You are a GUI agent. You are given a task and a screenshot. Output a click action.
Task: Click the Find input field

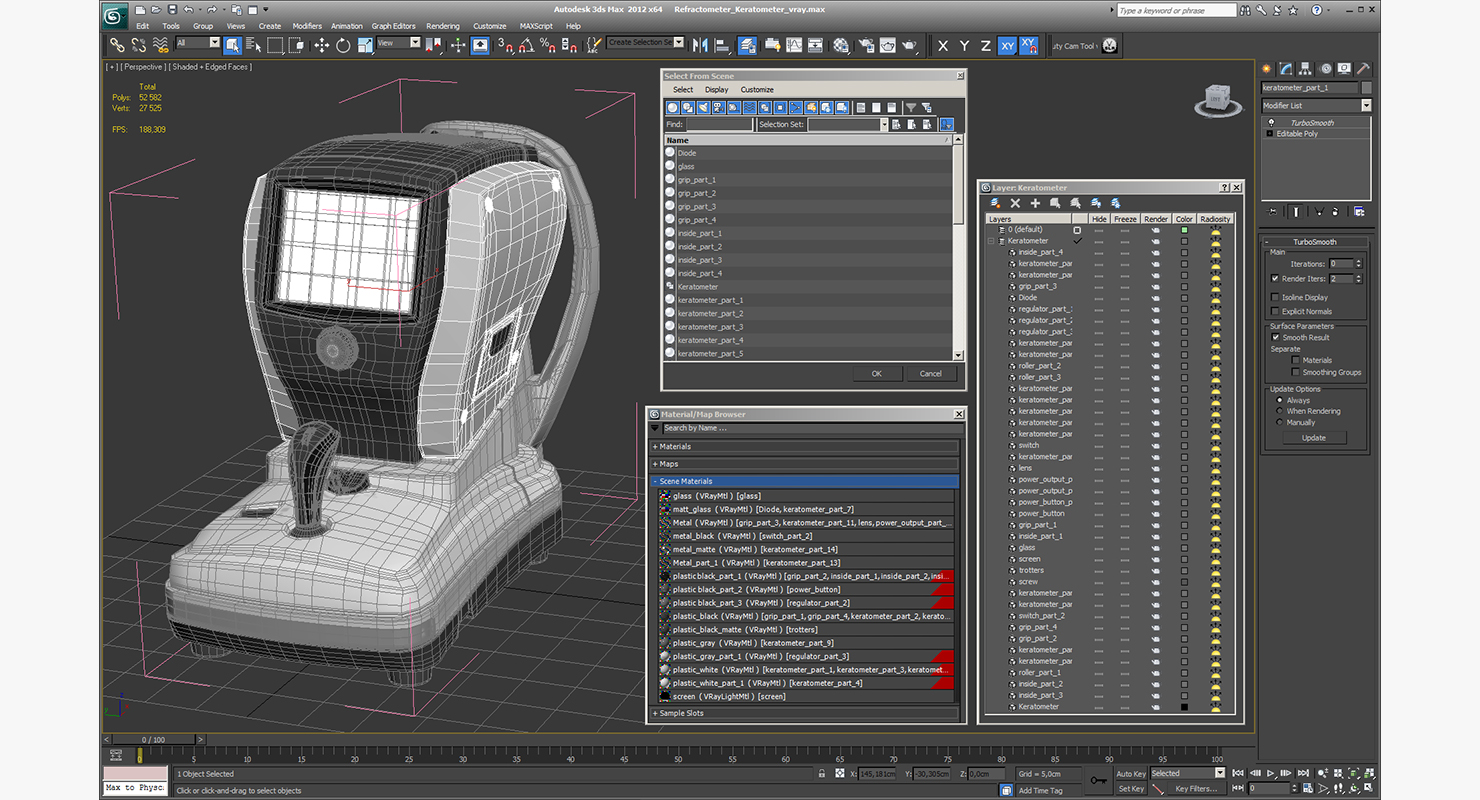point(719,124)
